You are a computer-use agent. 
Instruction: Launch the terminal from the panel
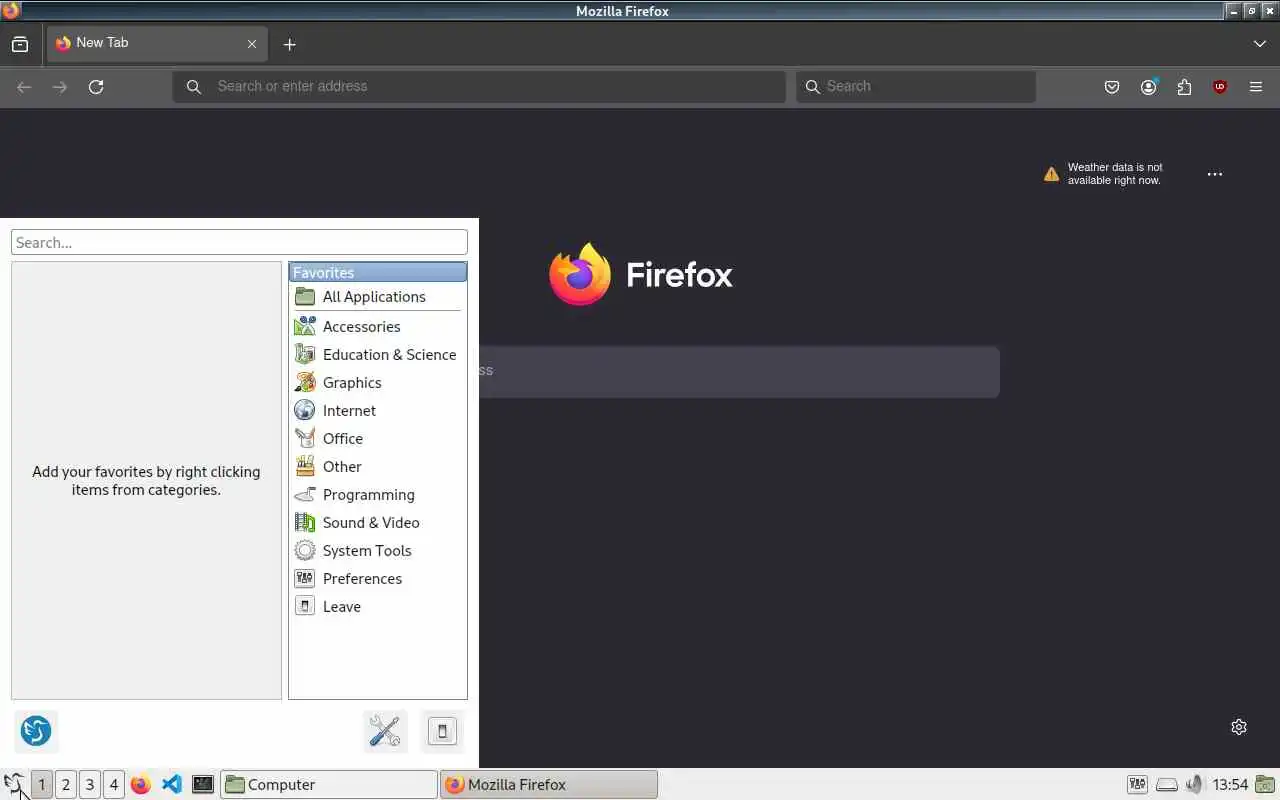point(203,785)
